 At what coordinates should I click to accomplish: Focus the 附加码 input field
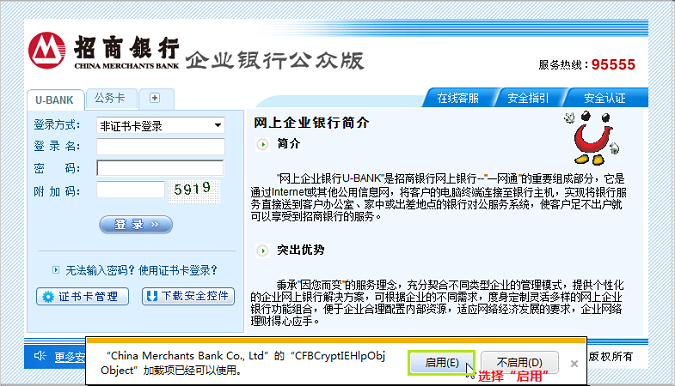[x=130, y=189]
